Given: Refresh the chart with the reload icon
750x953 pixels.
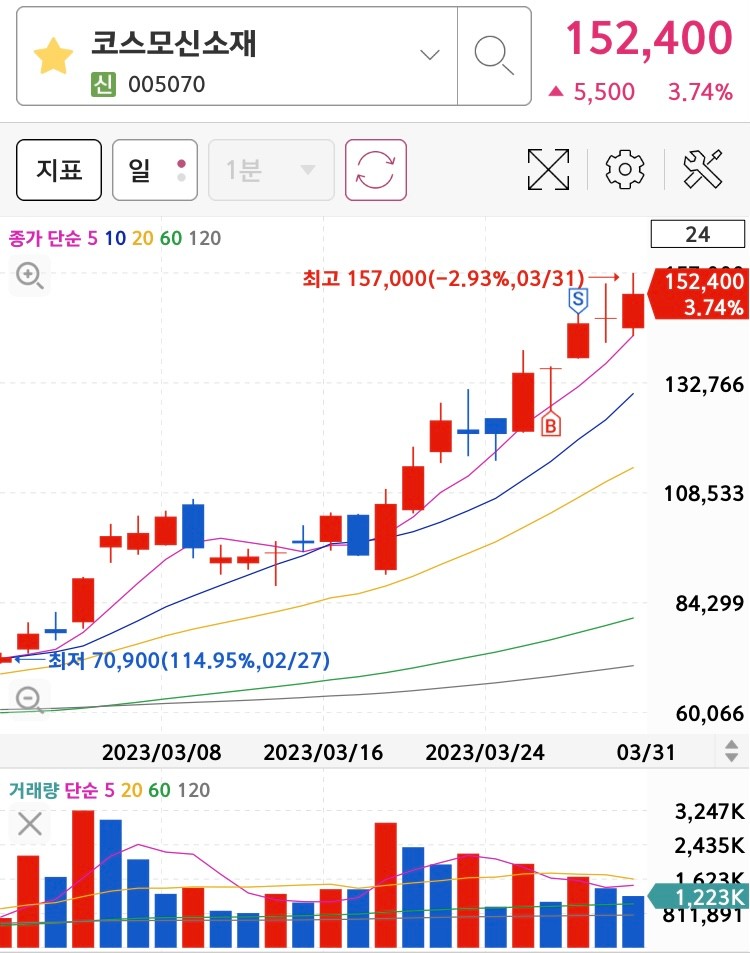Looking at the screenshot, I should [376, 170].
